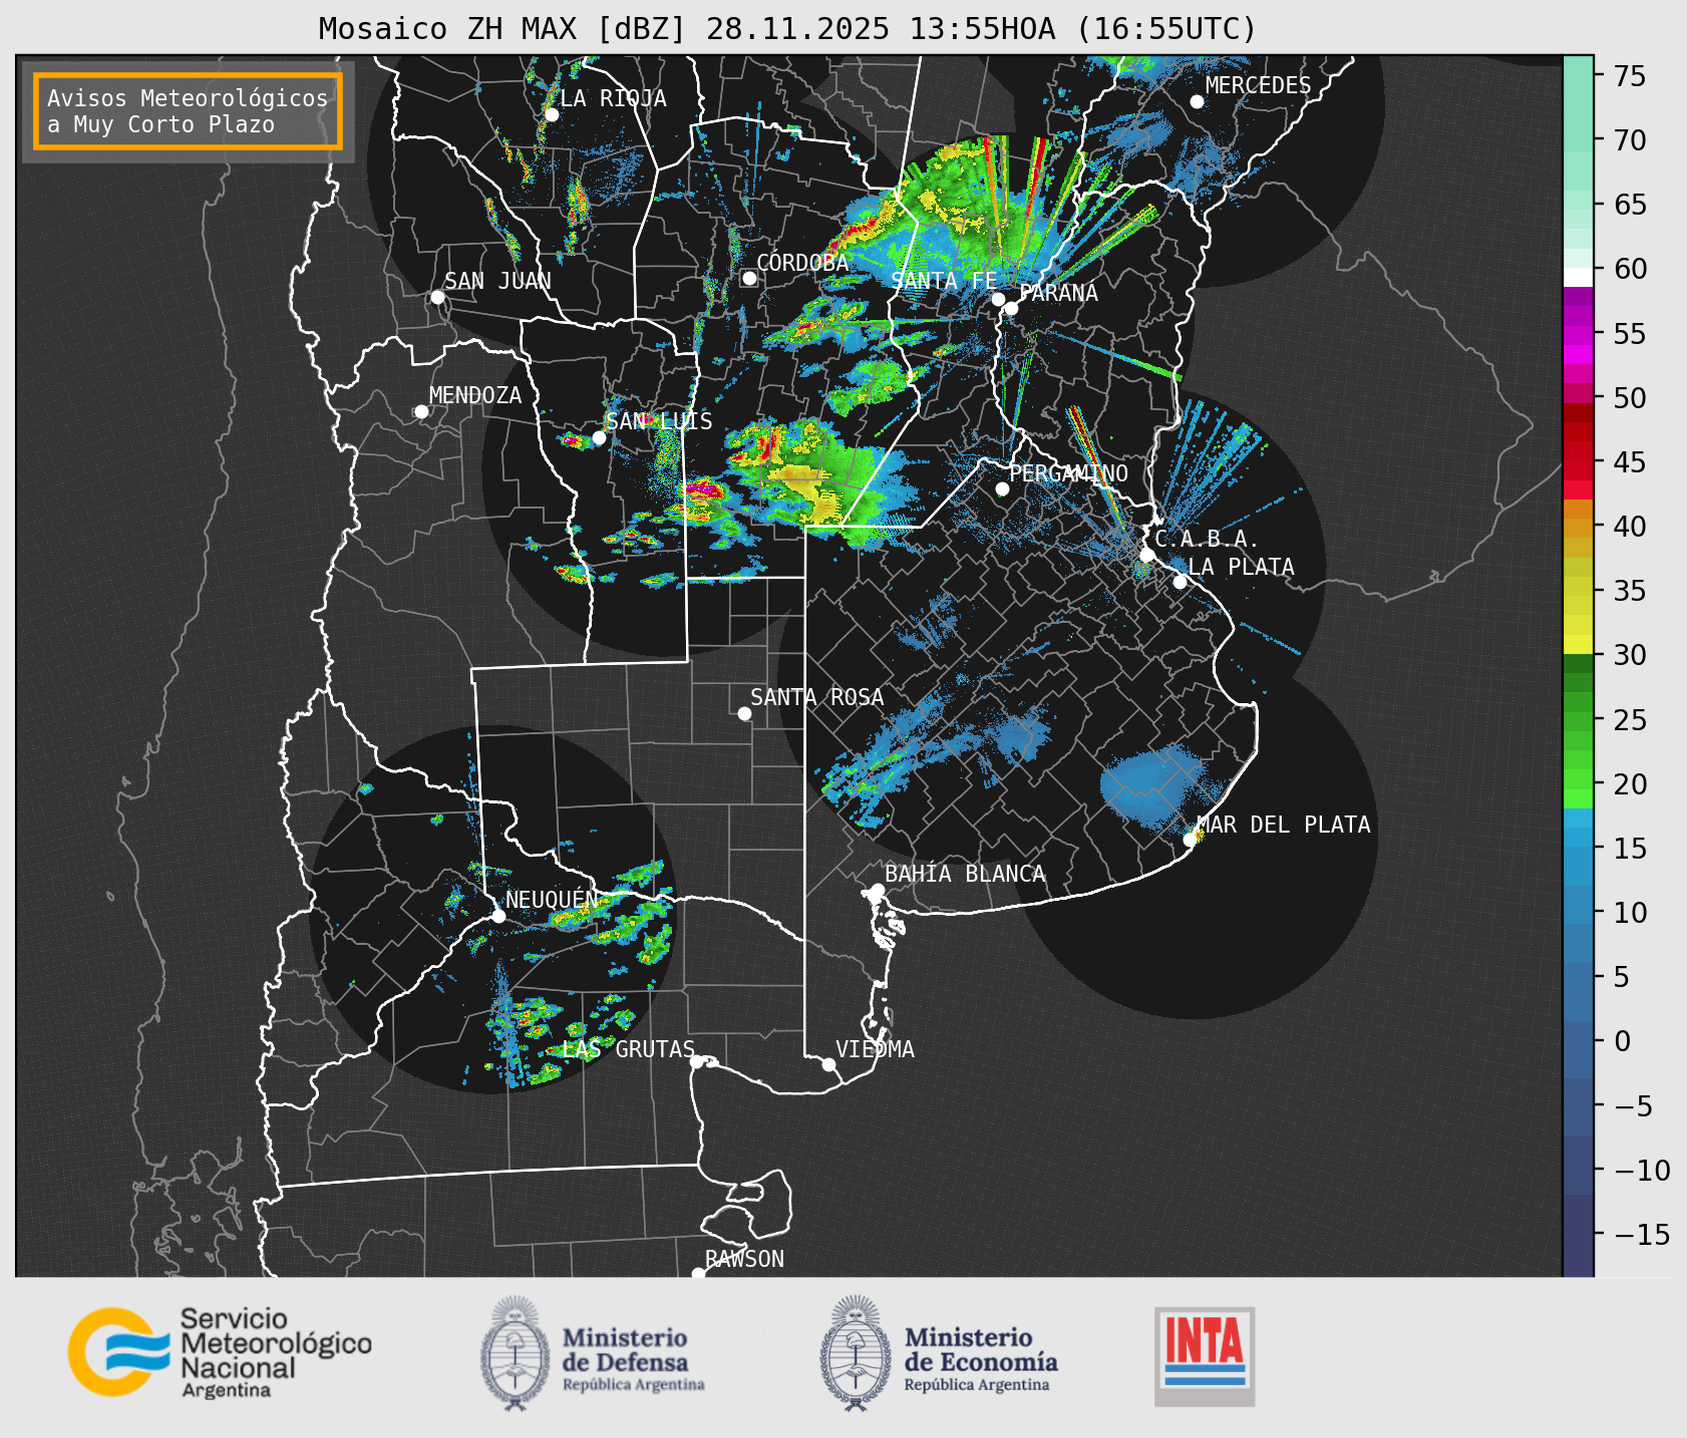Click the RAWSON city label

click(x=744, y=1259)
